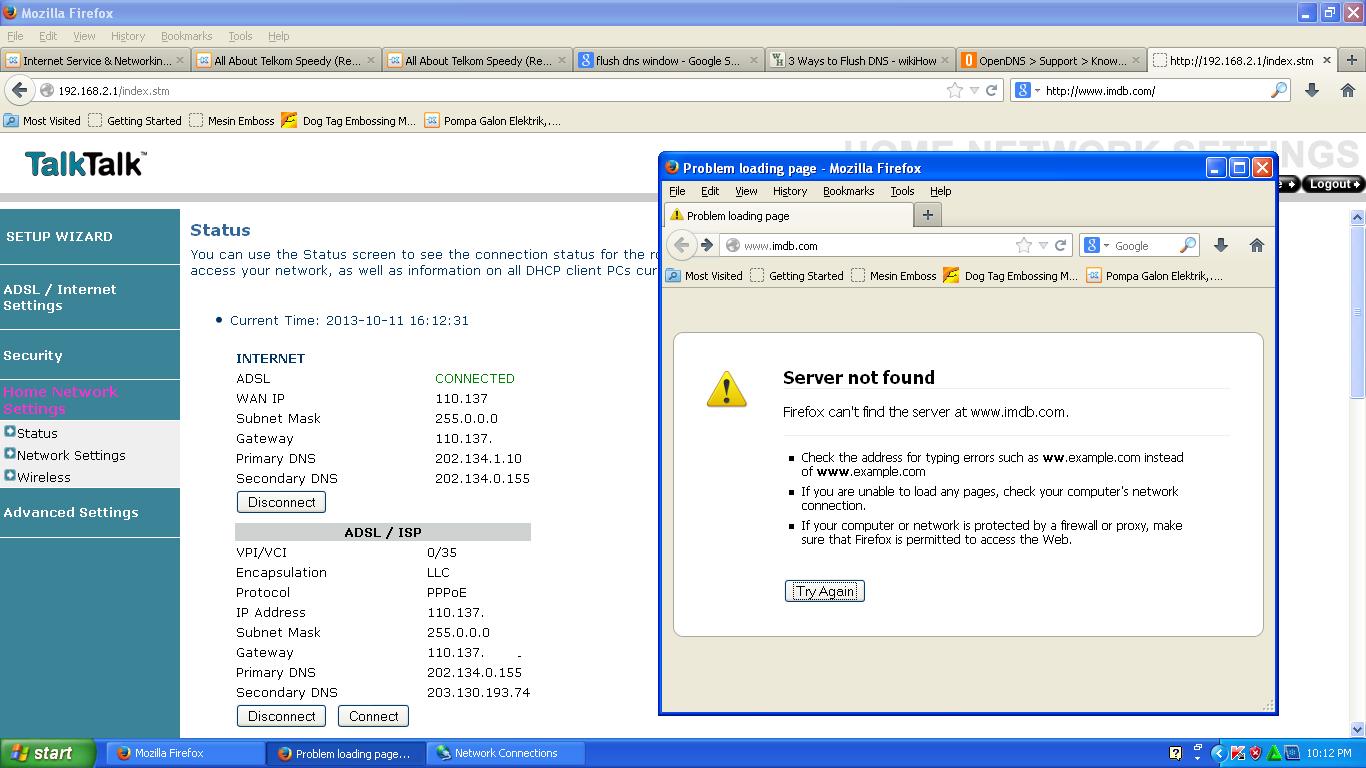Click Disconnect button under ADSL / ISP section

click(x=281, y=716)
